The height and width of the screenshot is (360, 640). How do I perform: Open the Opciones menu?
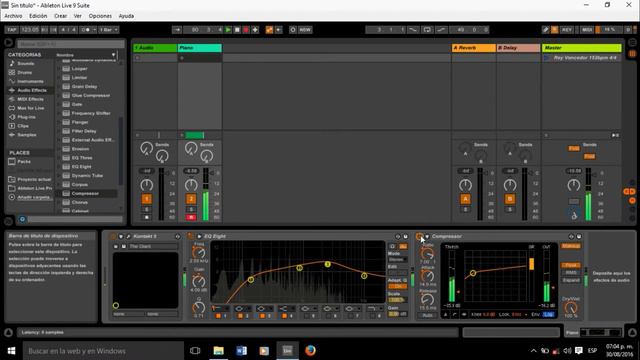pos(100,16)
